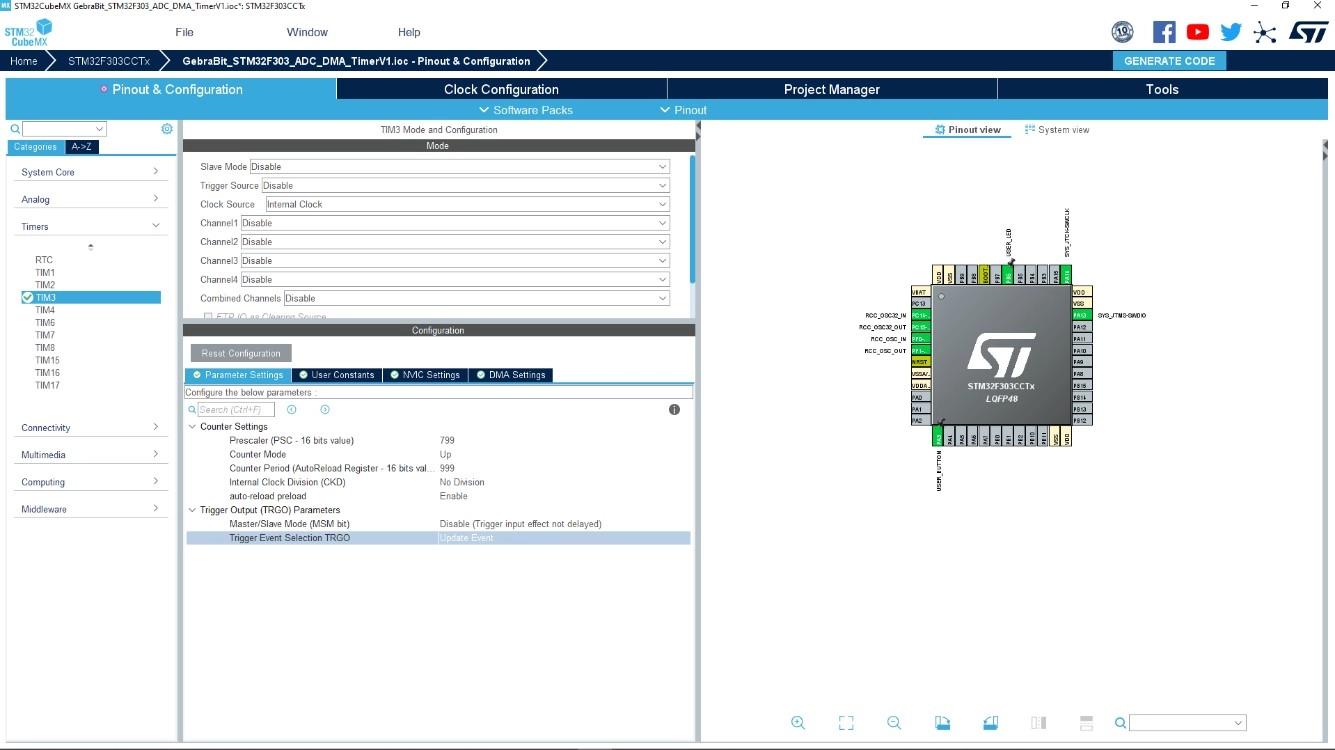Select the NRST pin on chip
Screen dimensions: 1335x750
[921, 362]
